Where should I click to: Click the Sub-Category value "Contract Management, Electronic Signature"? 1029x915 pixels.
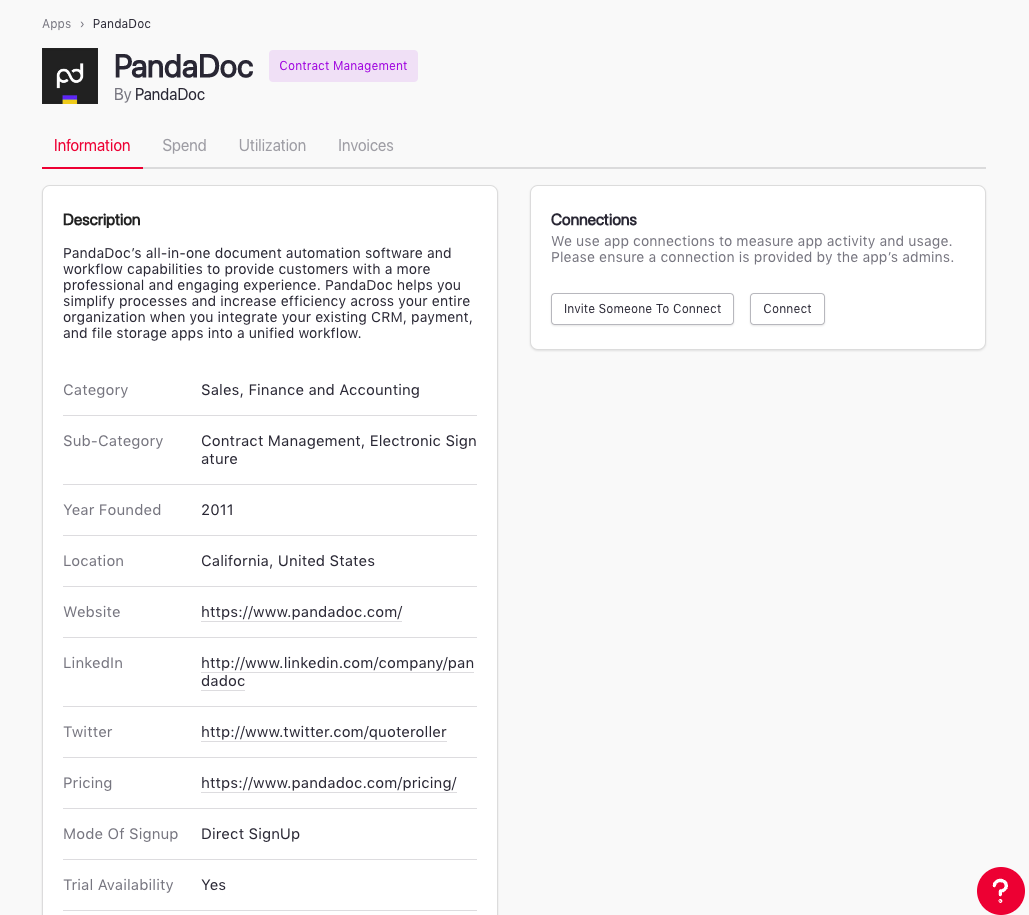[x=339, y=450]
